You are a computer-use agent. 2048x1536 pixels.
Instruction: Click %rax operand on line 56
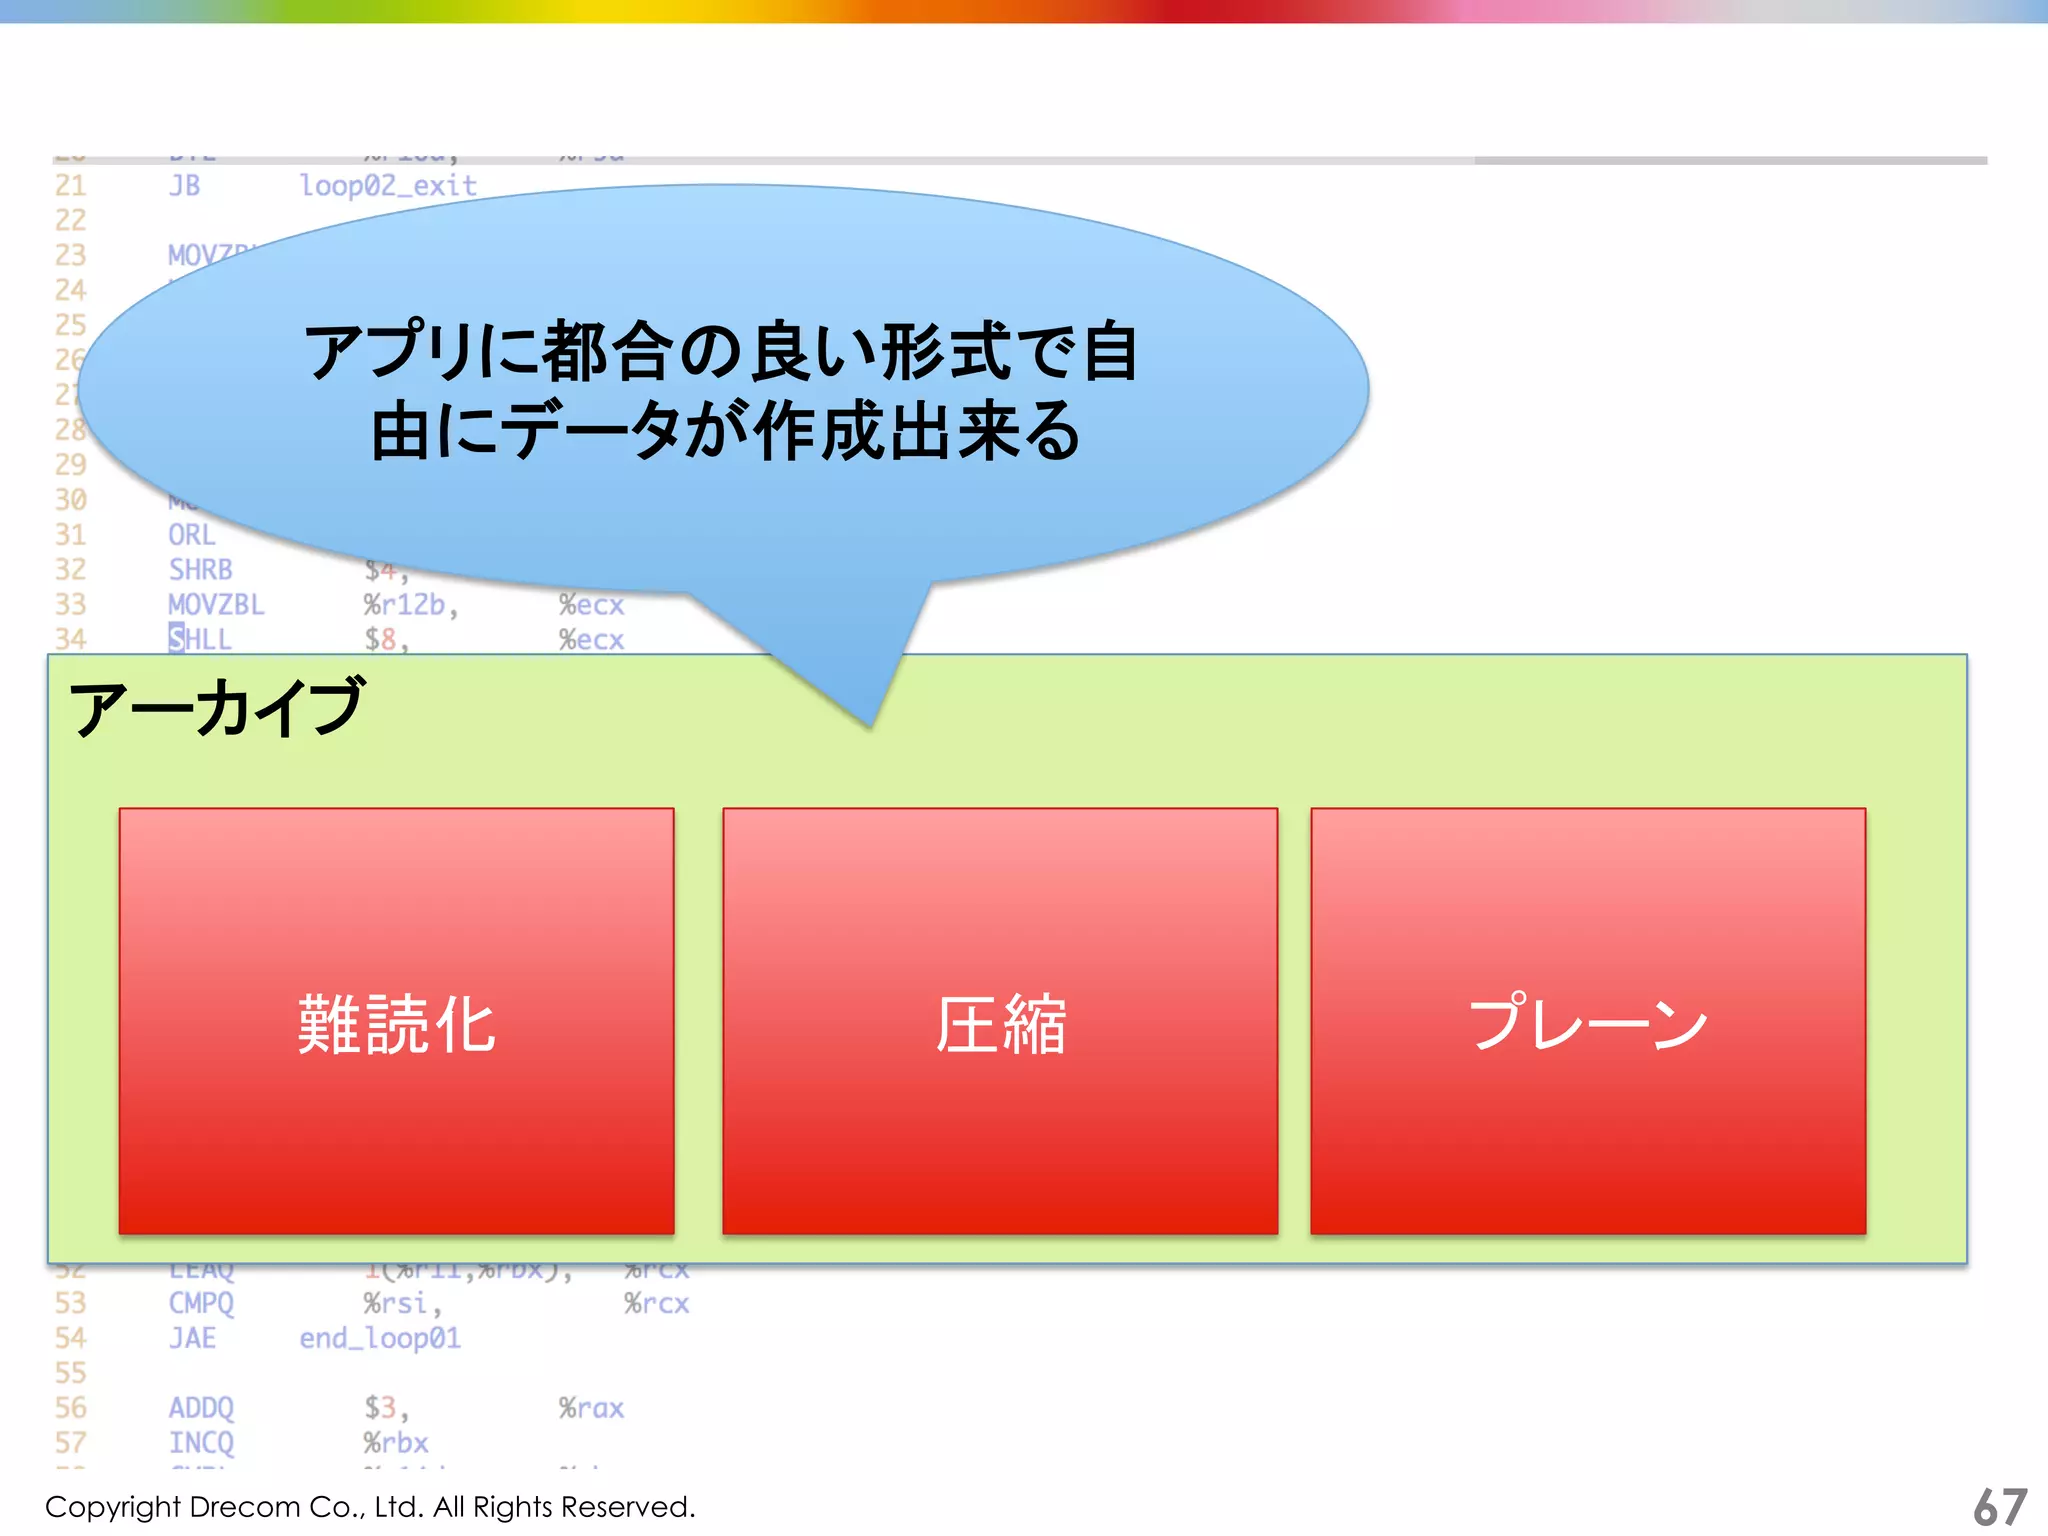click(x=591, y=1409)
